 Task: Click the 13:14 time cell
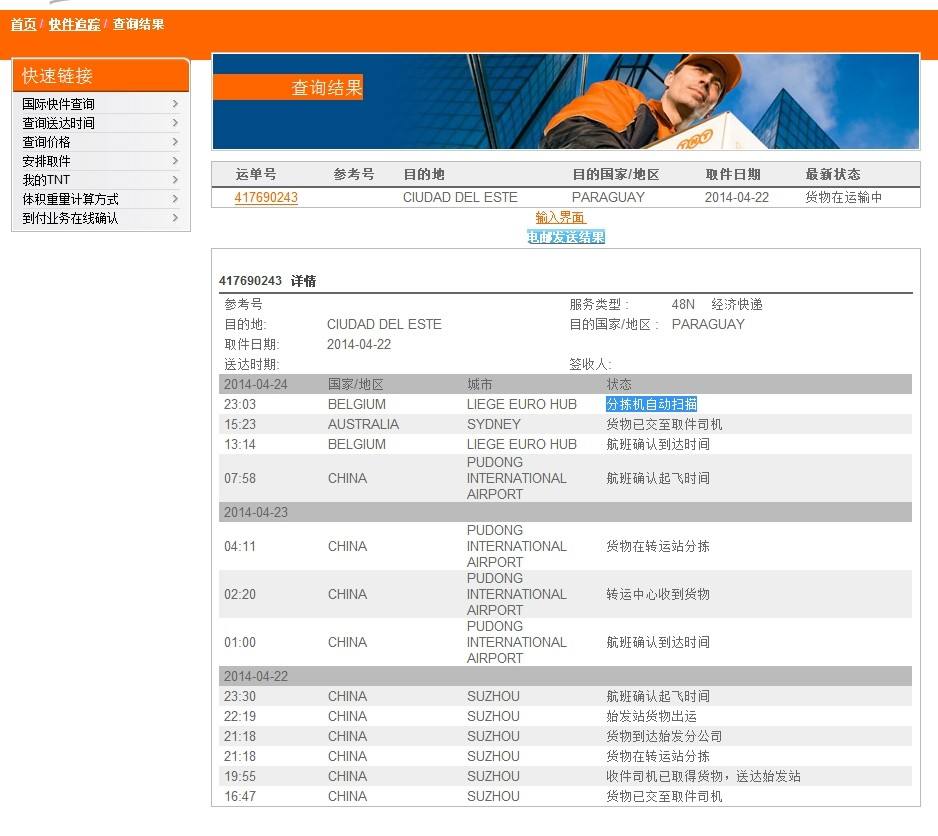tap(240, 445)
